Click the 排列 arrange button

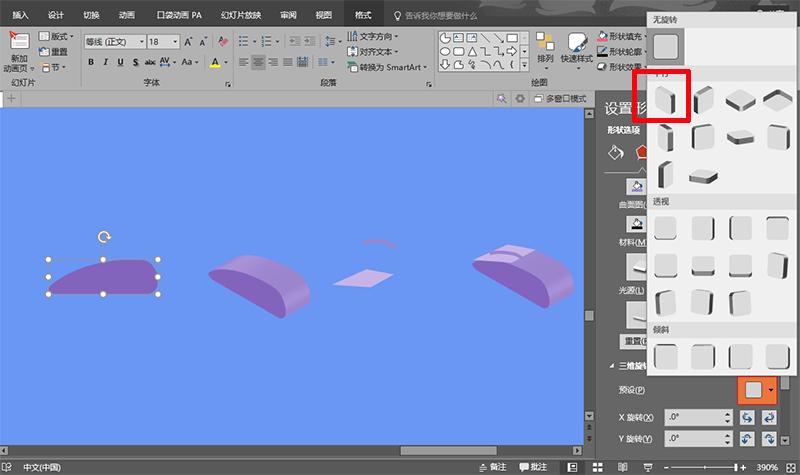(x=545, y=47)
